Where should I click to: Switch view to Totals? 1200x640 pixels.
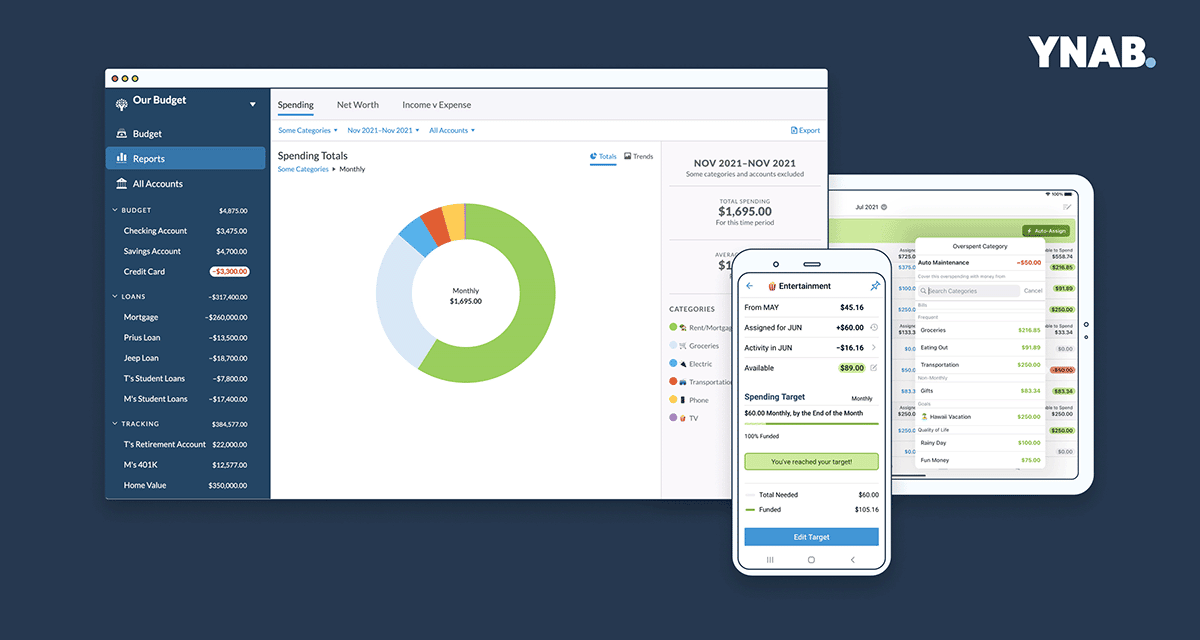[x=603, y=157]
